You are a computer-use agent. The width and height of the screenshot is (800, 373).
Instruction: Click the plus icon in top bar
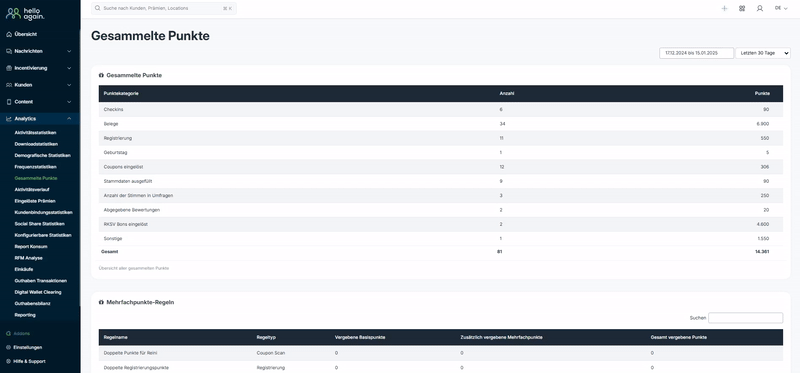pos(724,8)
